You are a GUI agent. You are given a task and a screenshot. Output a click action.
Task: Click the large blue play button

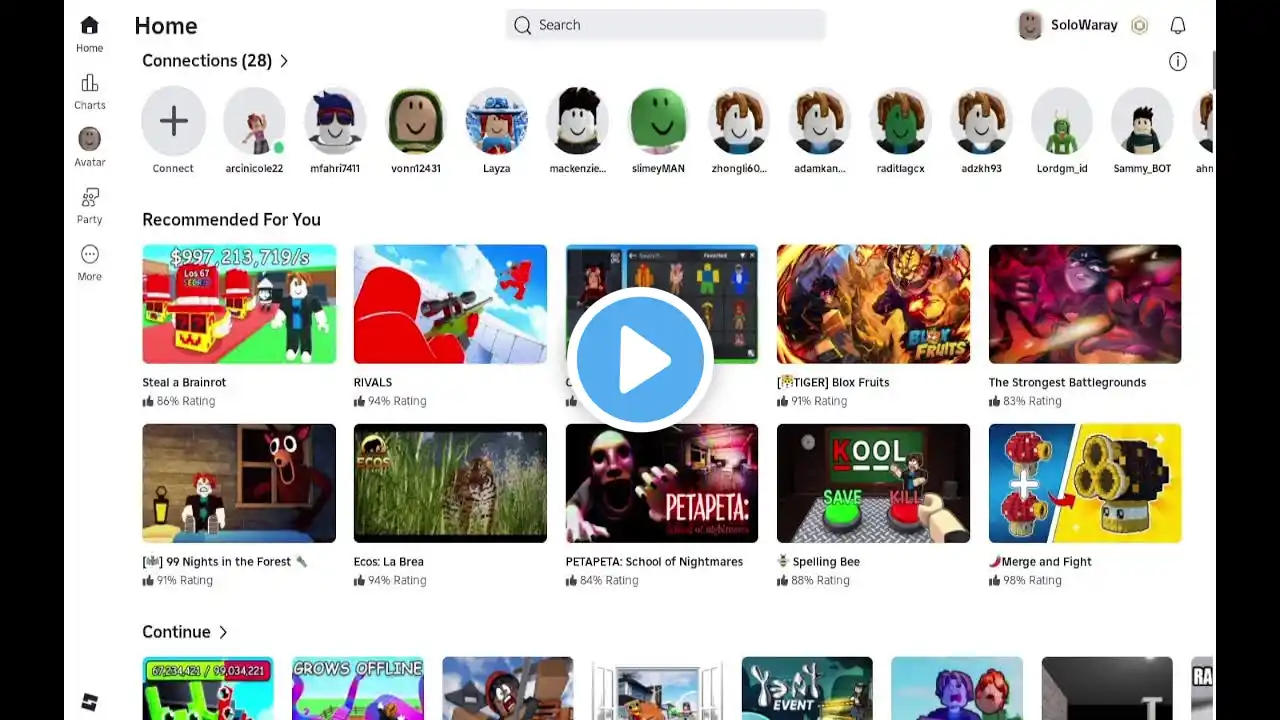coord(641,360)
